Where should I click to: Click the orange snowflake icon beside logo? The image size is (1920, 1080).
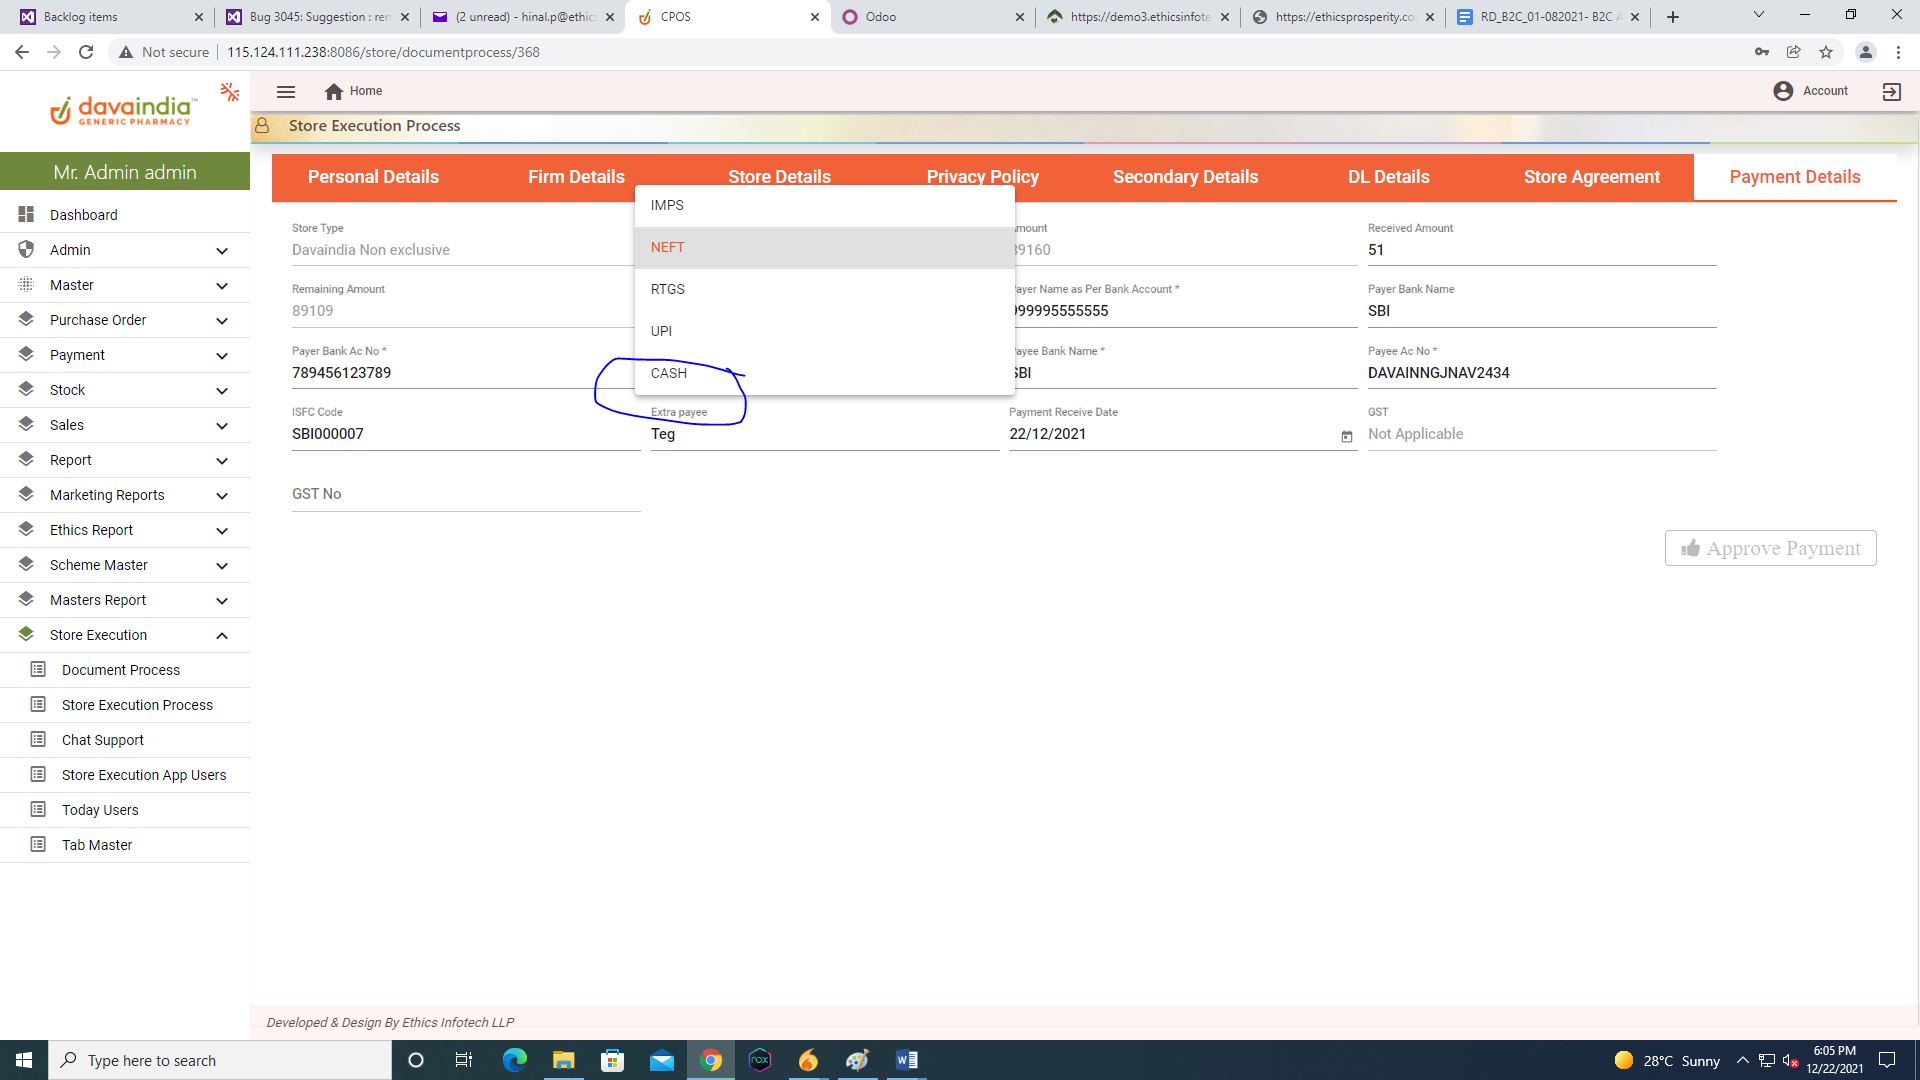[x=230, y=92]
